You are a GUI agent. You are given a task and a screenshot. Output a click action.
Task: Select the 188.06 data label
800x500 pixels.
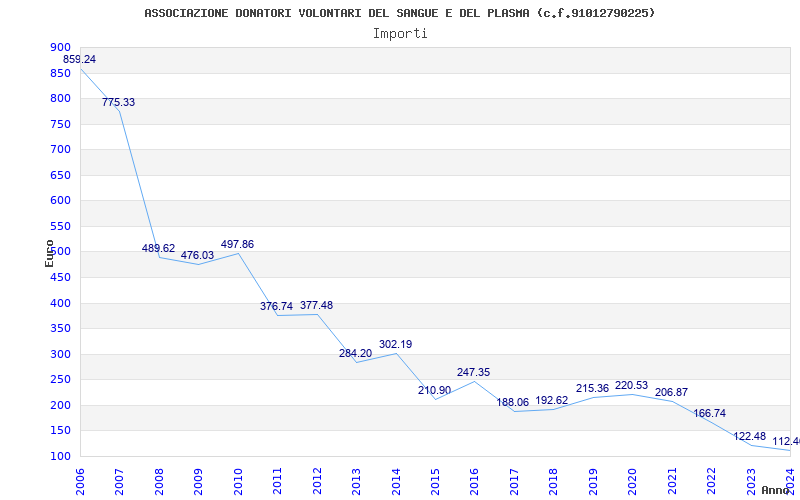pyautogui.click(x=513, y=403)
